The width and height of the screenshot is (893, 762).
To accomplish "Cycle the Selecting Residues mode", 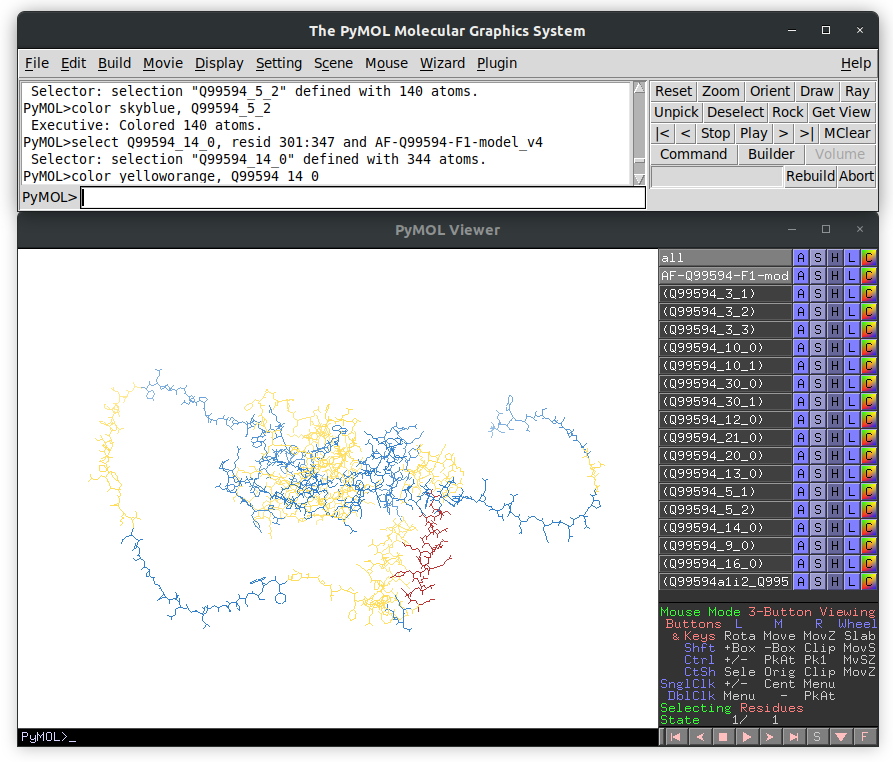I will [731, 708].
